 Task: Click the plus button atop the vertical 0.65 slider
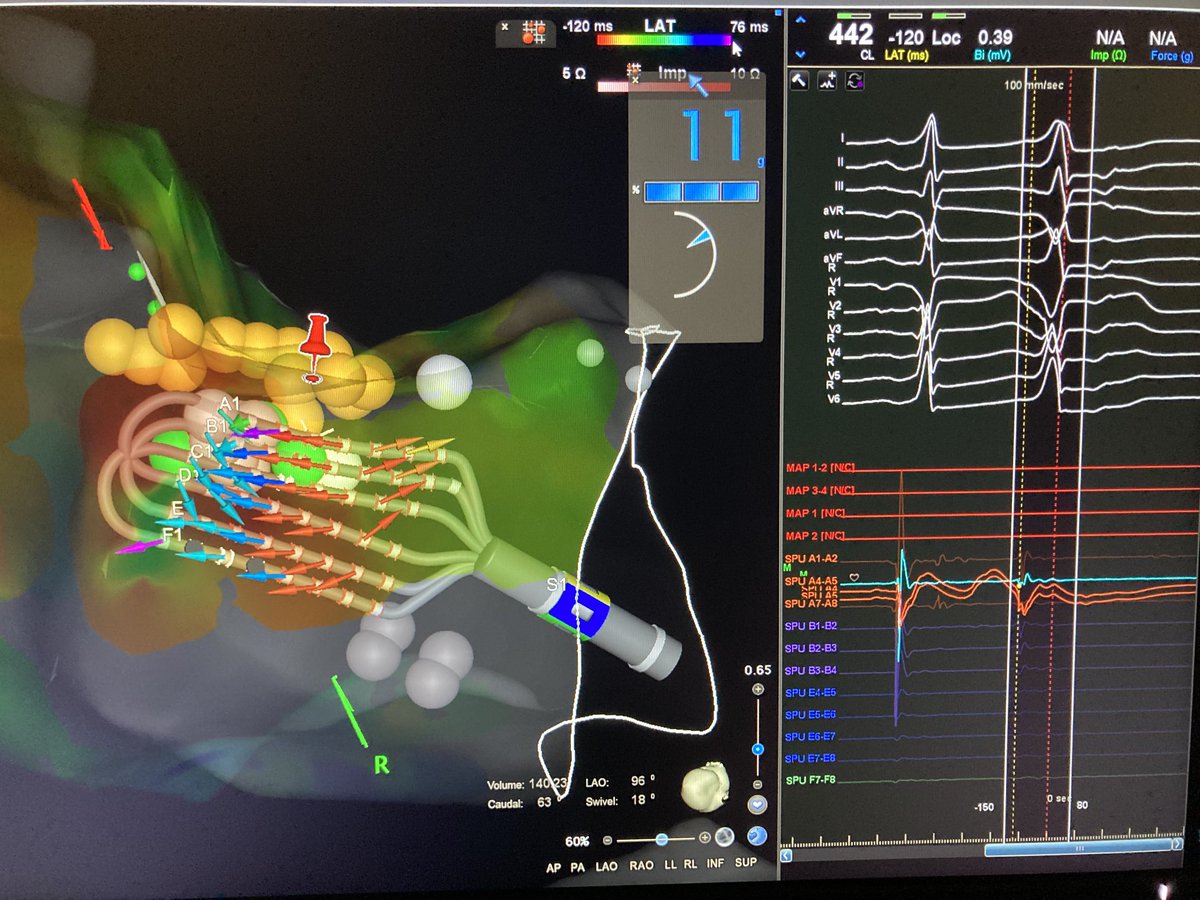pos(757,690)
